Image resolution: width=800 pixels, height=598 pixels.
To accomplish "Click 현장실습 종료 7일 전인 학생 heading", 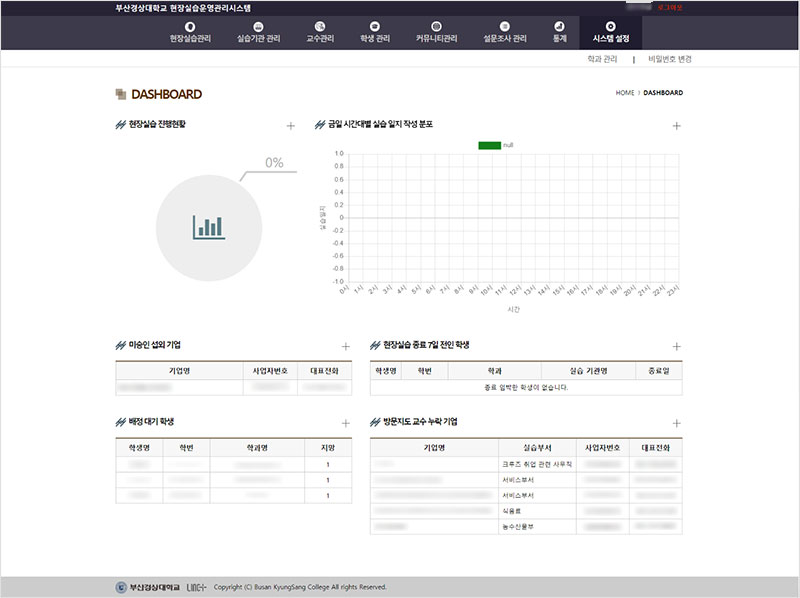I will click(x=426, y=345).
